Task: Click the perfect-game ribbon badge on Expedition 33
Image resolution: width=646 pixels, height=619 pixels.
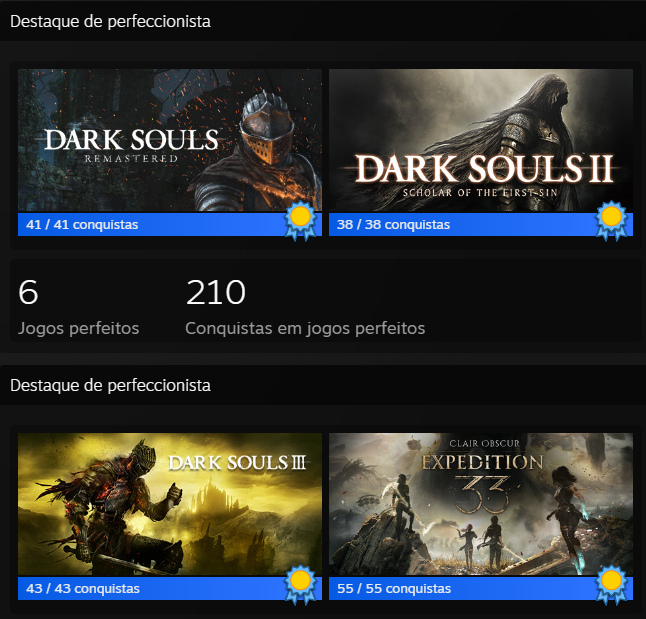Action: point(612,584)
